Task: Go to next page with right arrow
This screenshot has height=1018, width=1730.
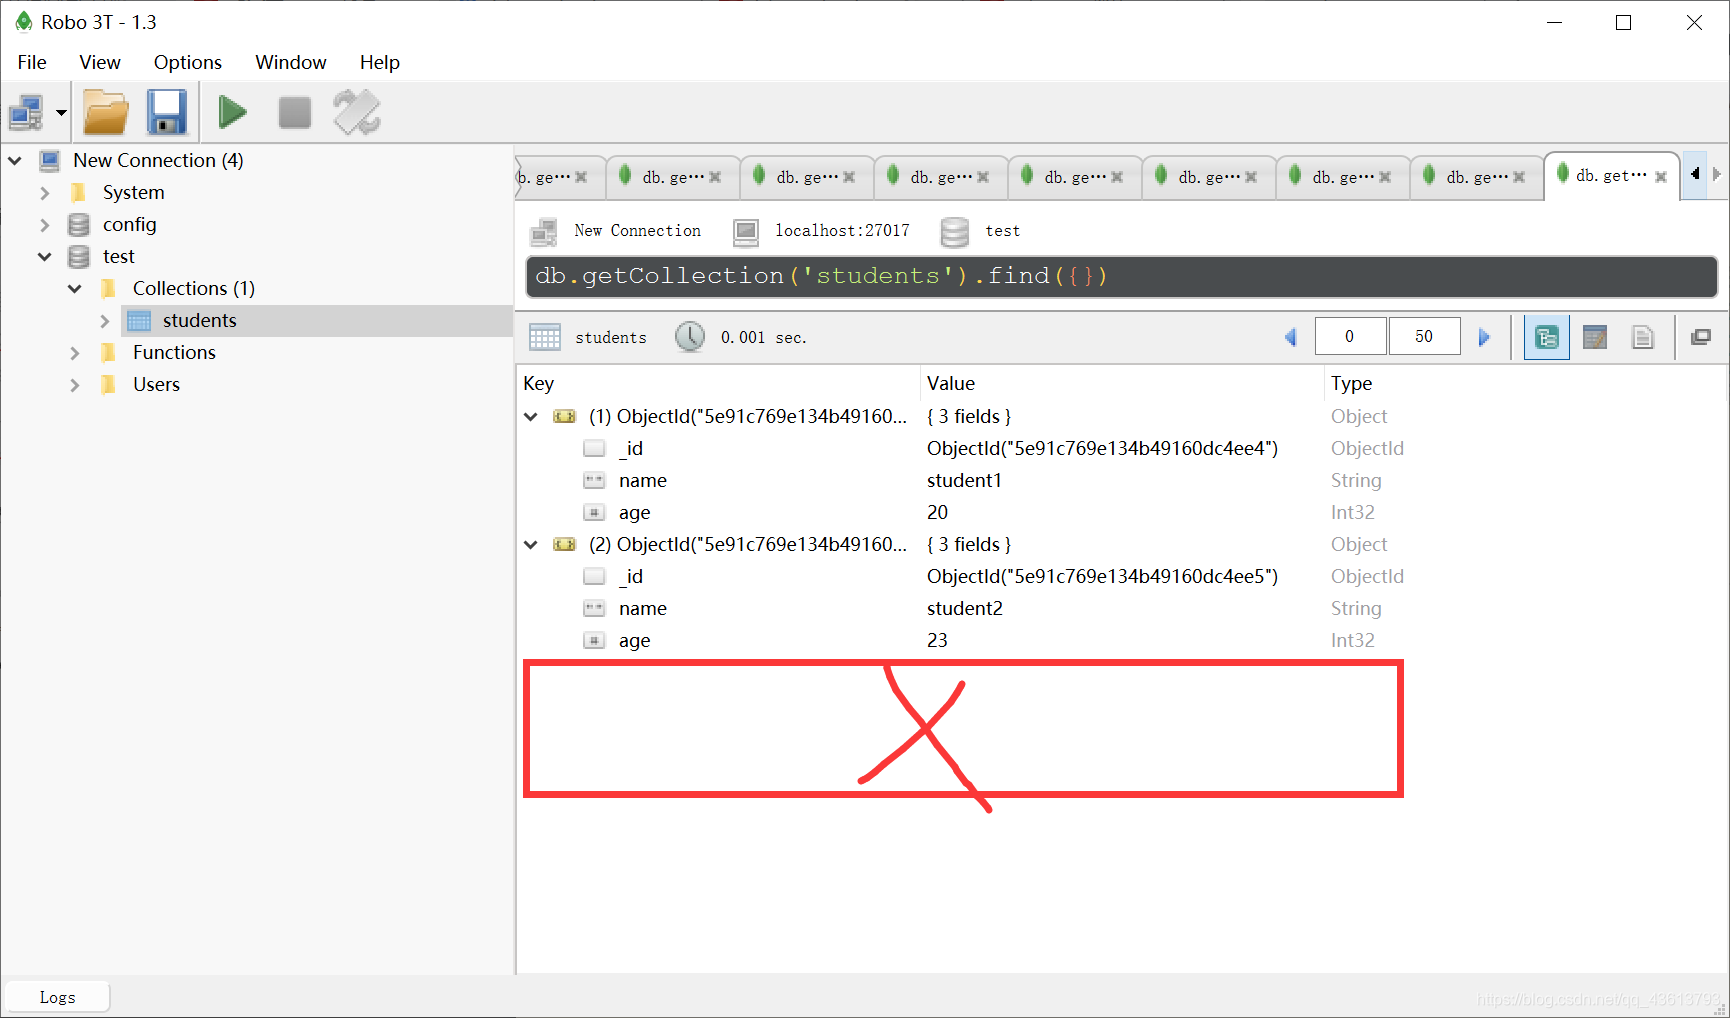Action: point(1484,337)
